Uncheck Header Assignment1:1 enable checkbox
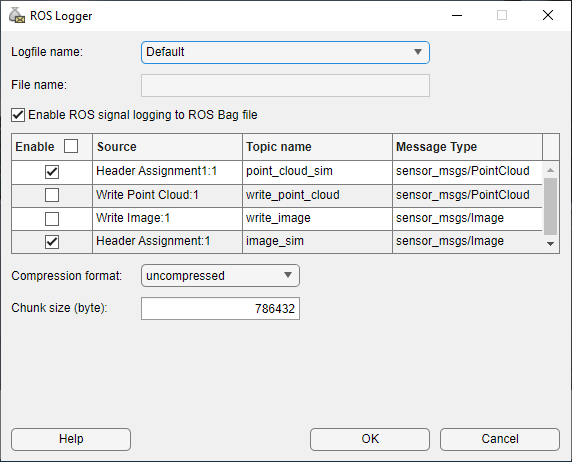 52,172
